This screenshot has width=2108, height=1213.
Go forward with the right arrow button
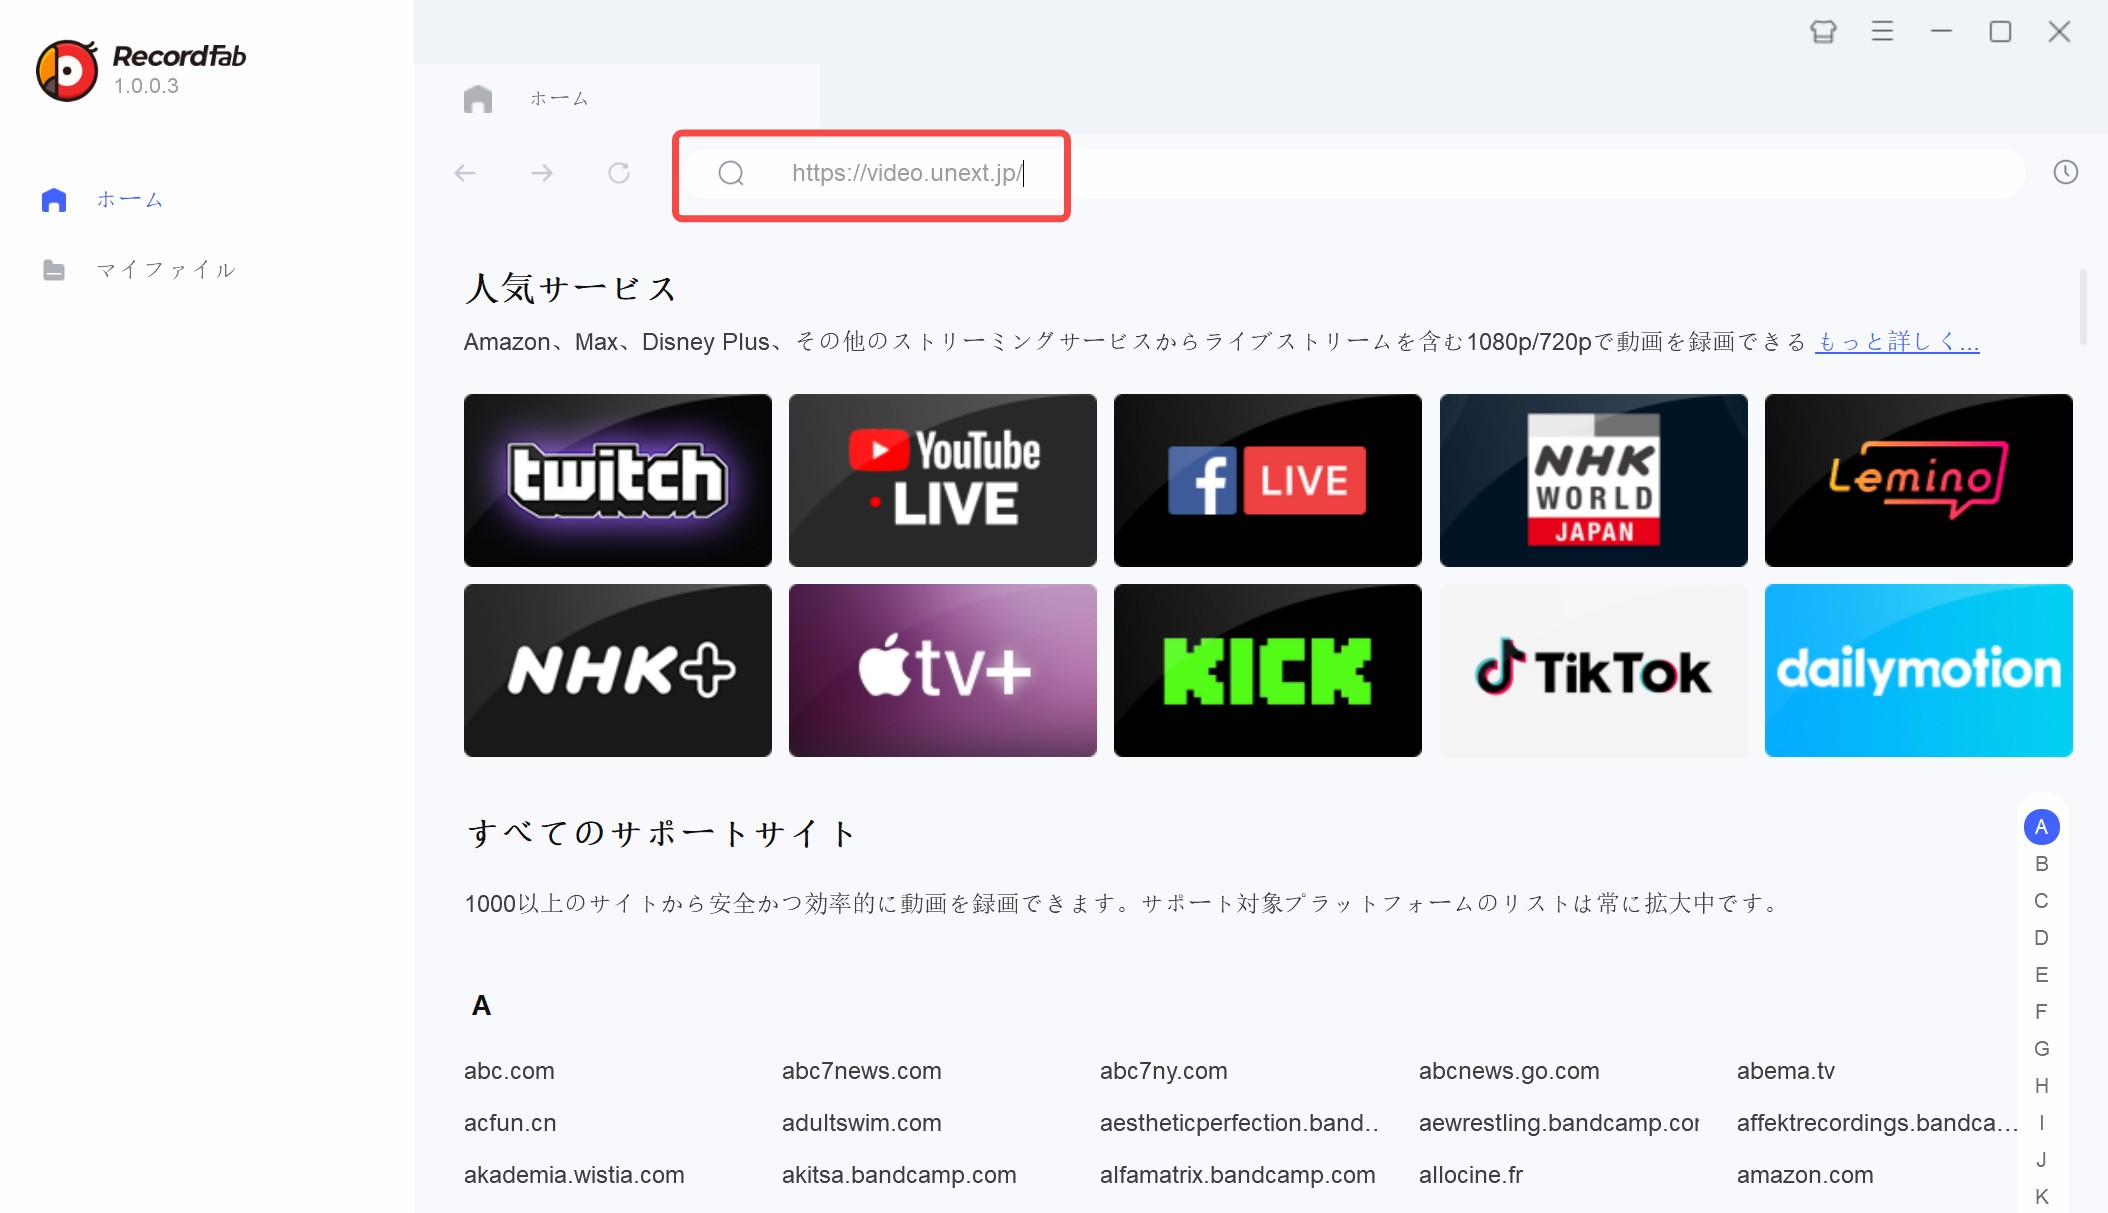(x=542, y=173)
